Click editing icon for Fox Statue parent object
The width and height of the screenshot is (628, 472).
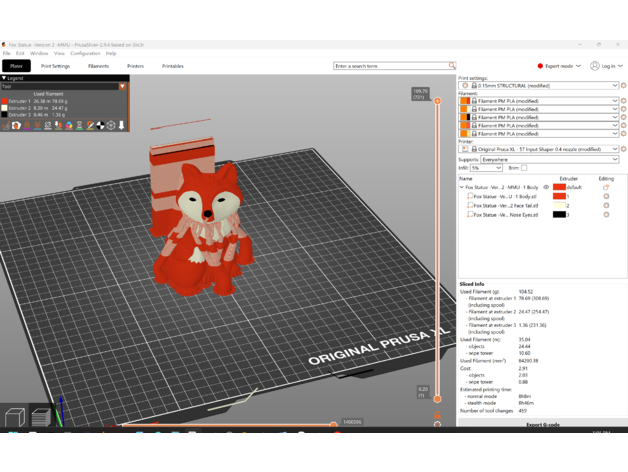606,187
